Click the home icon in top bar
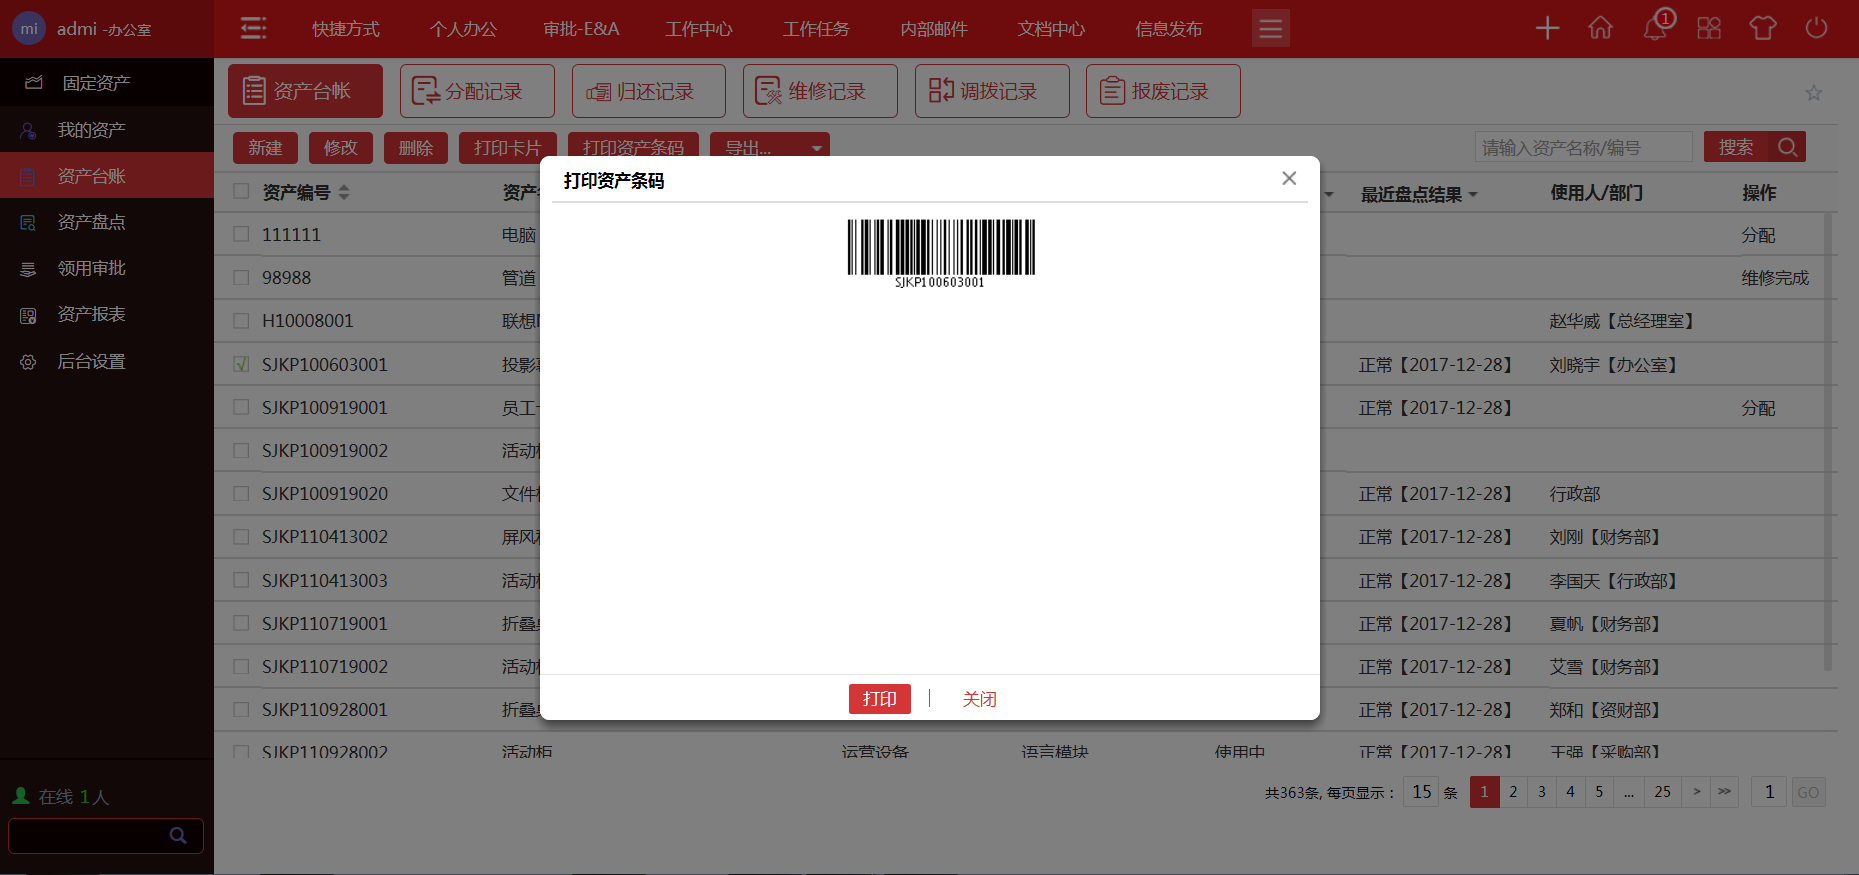Viewport: 1859px width, 875px height. coord(1600,28)
